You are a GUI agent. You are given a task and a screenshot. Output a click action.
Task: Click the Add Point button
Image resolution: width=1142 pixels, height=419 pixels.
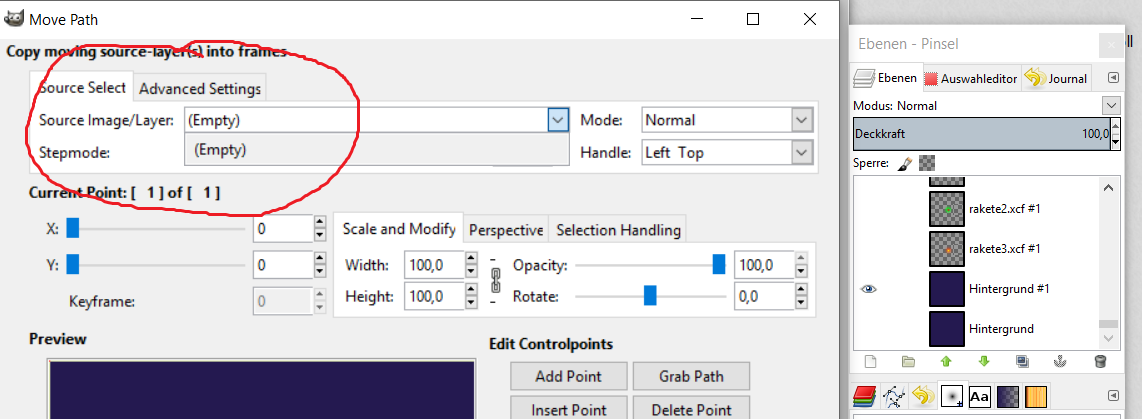click(568, 377)
